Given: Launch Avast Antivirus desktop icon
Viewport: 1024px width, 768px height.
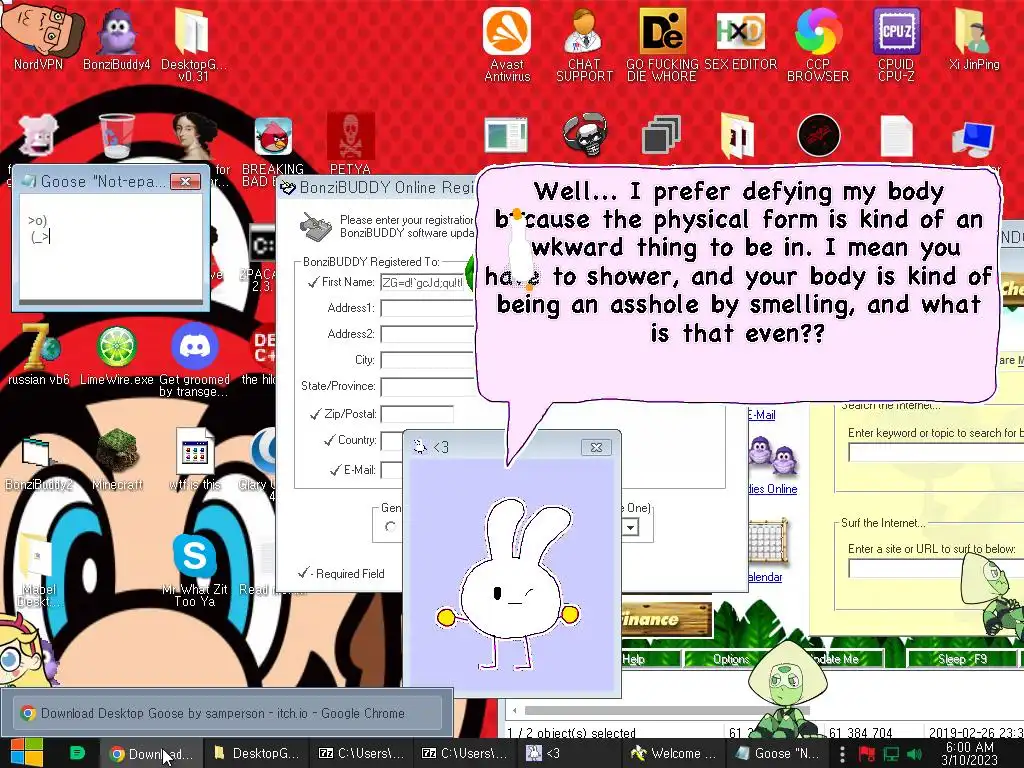Looking at the screenshot, I should (x=507, y=42).
